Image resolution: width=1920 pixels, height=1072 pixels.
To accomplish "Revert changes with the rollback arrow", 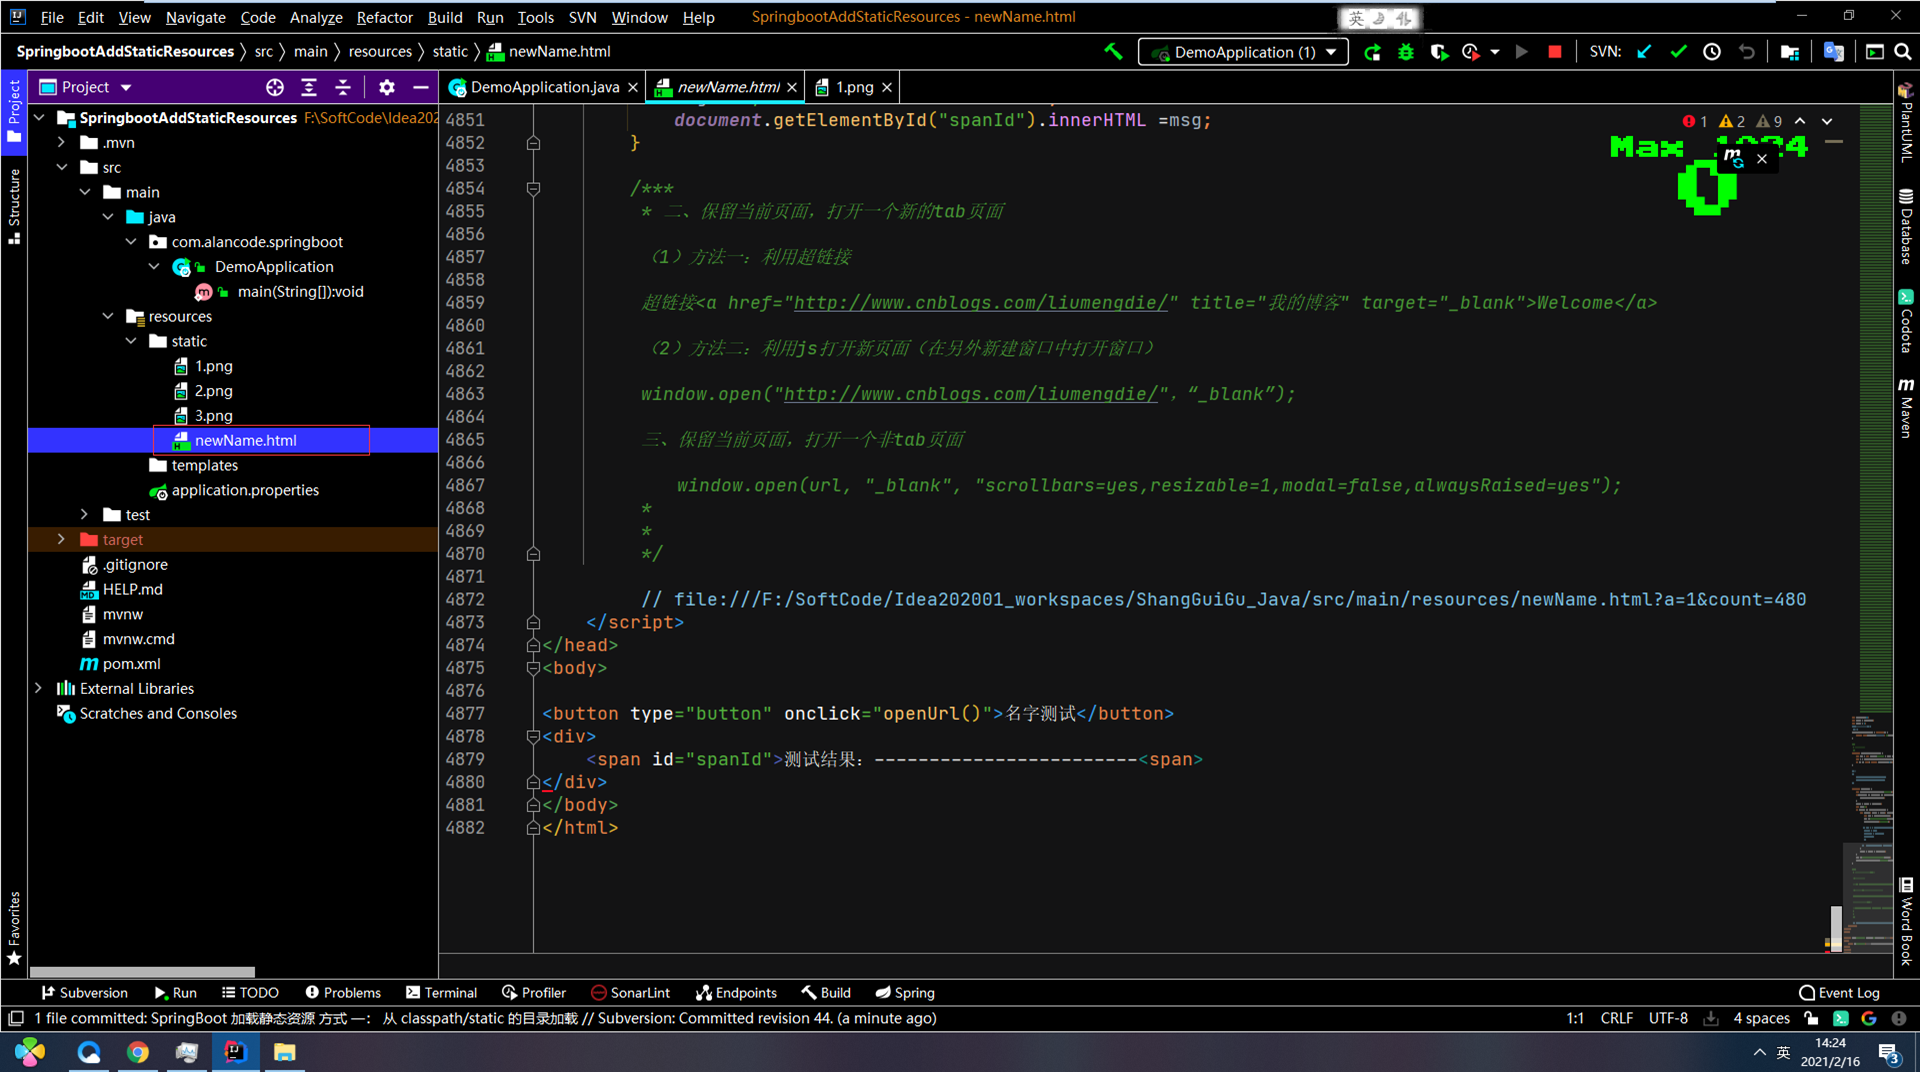I will coord(1746,52).
